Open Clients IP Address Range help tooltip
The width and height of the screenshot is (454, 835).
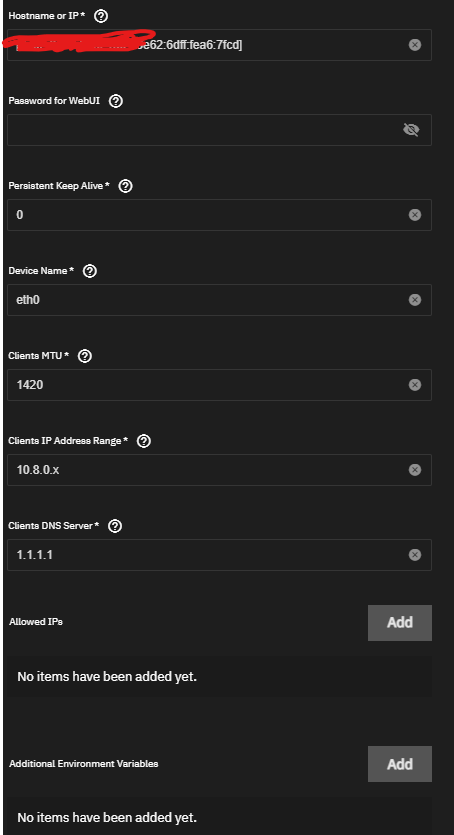(x=144, y=441)
